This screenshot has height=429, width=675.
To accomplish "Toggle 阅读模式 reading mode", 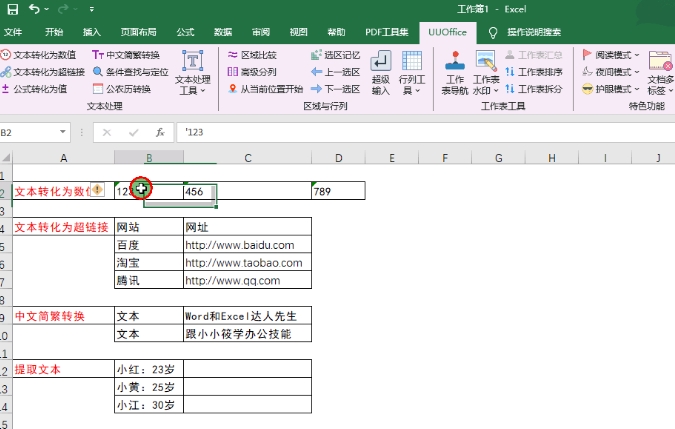I will (x=610, y=55).
